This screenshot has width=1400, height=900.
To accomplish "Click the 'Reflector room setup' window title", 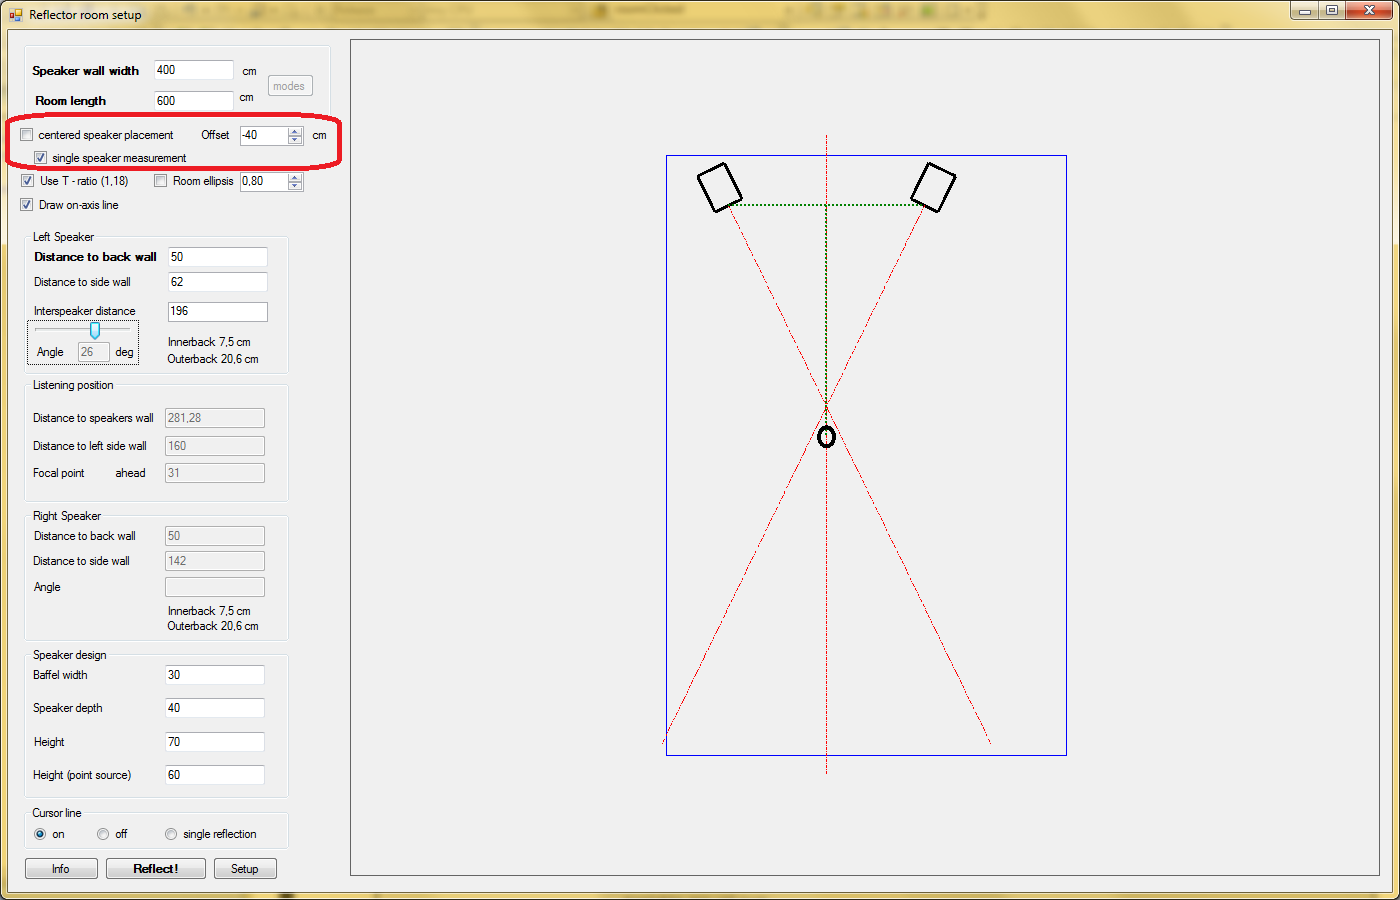I will click(x=86, y=15).
